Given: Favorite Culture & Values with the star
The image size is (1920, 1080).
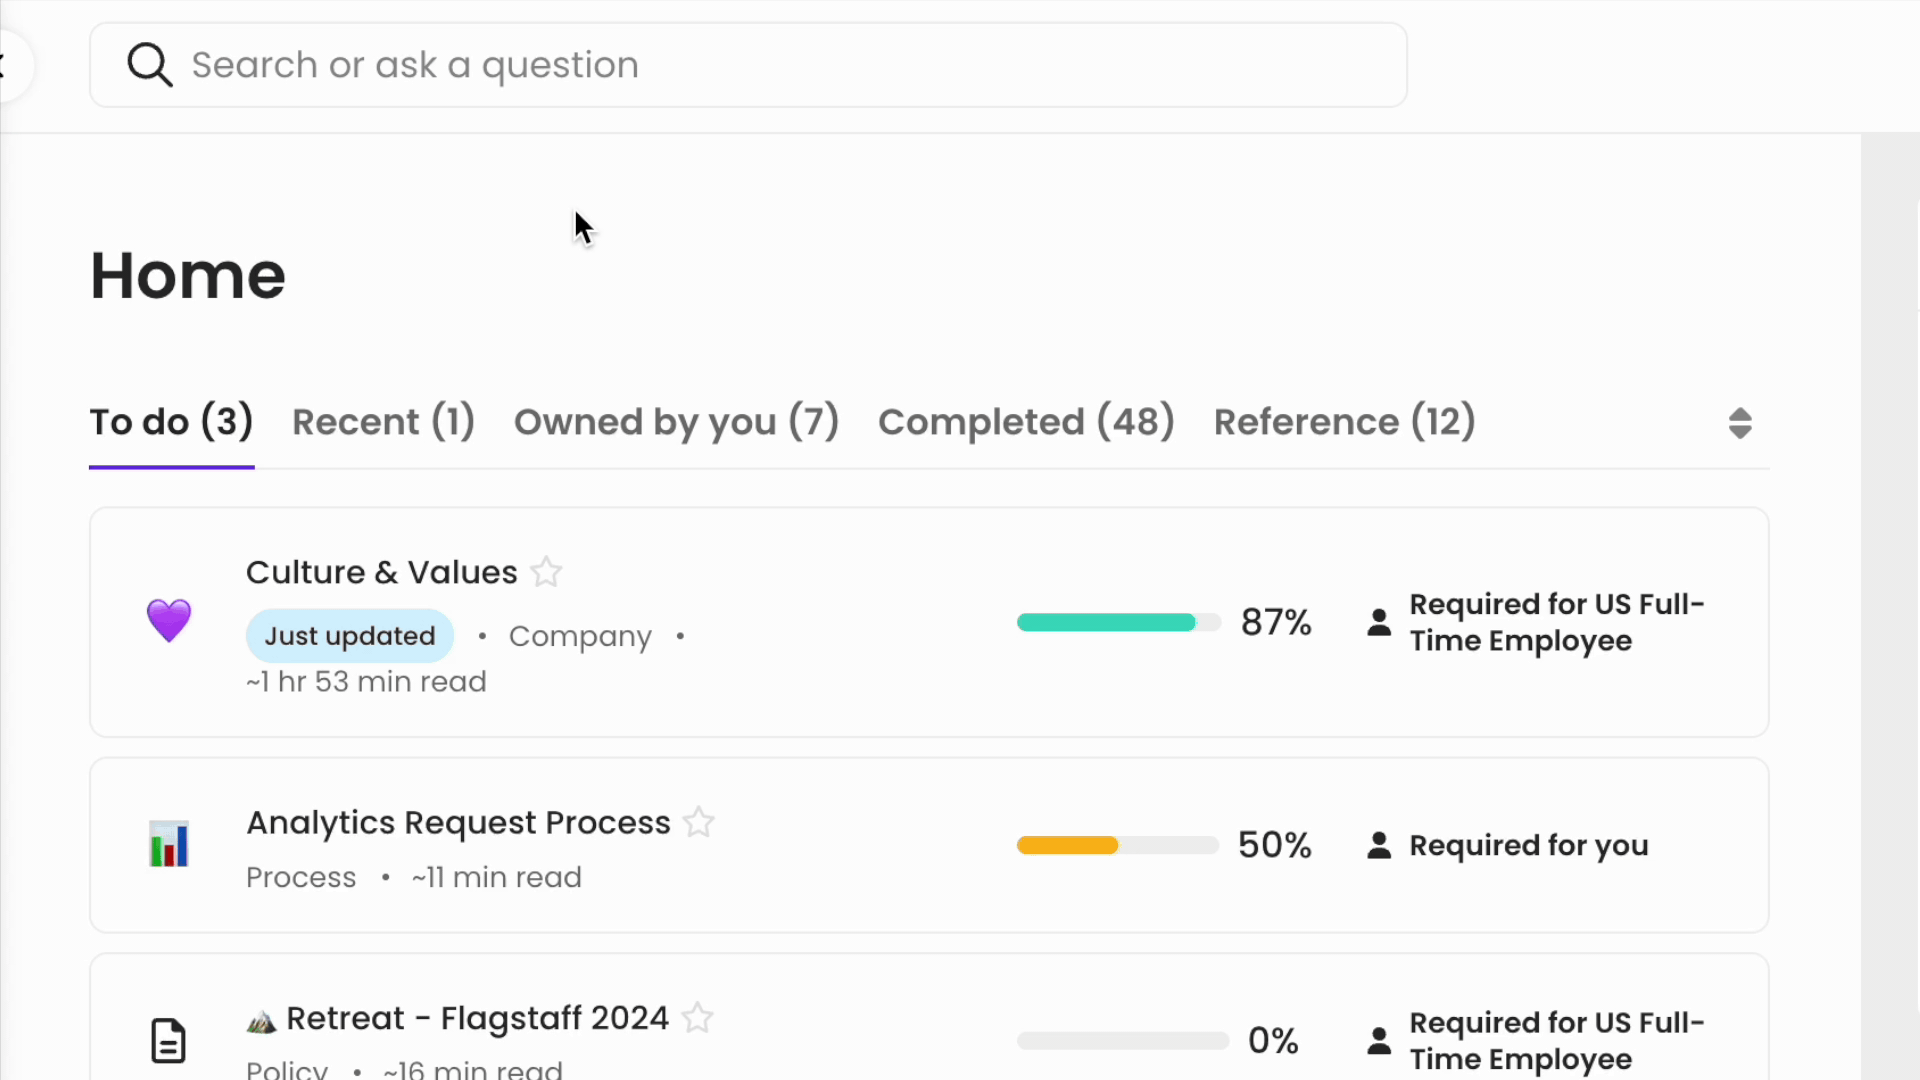Looking at the screenshot, I should 546,572.
